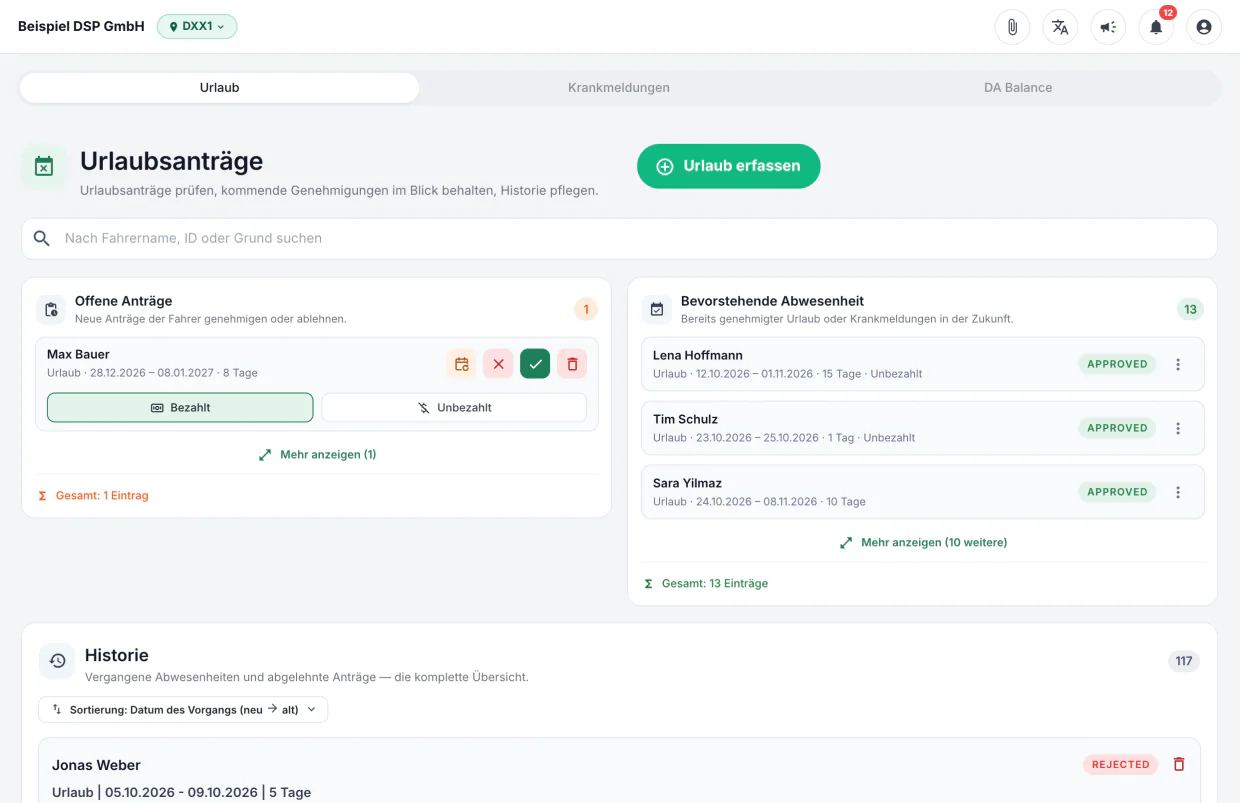Click the Urlaubsanträge calendar header icon
The height and width of the screenshot is (803, 1240).
(x=44, y=167)
